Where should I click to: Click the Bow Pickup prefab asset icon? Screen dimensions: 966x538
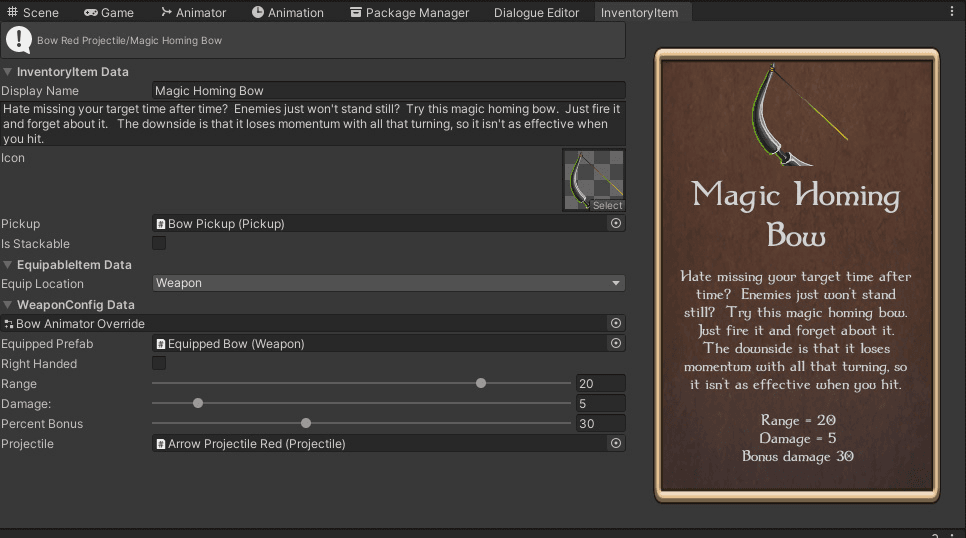click(161, 224)
